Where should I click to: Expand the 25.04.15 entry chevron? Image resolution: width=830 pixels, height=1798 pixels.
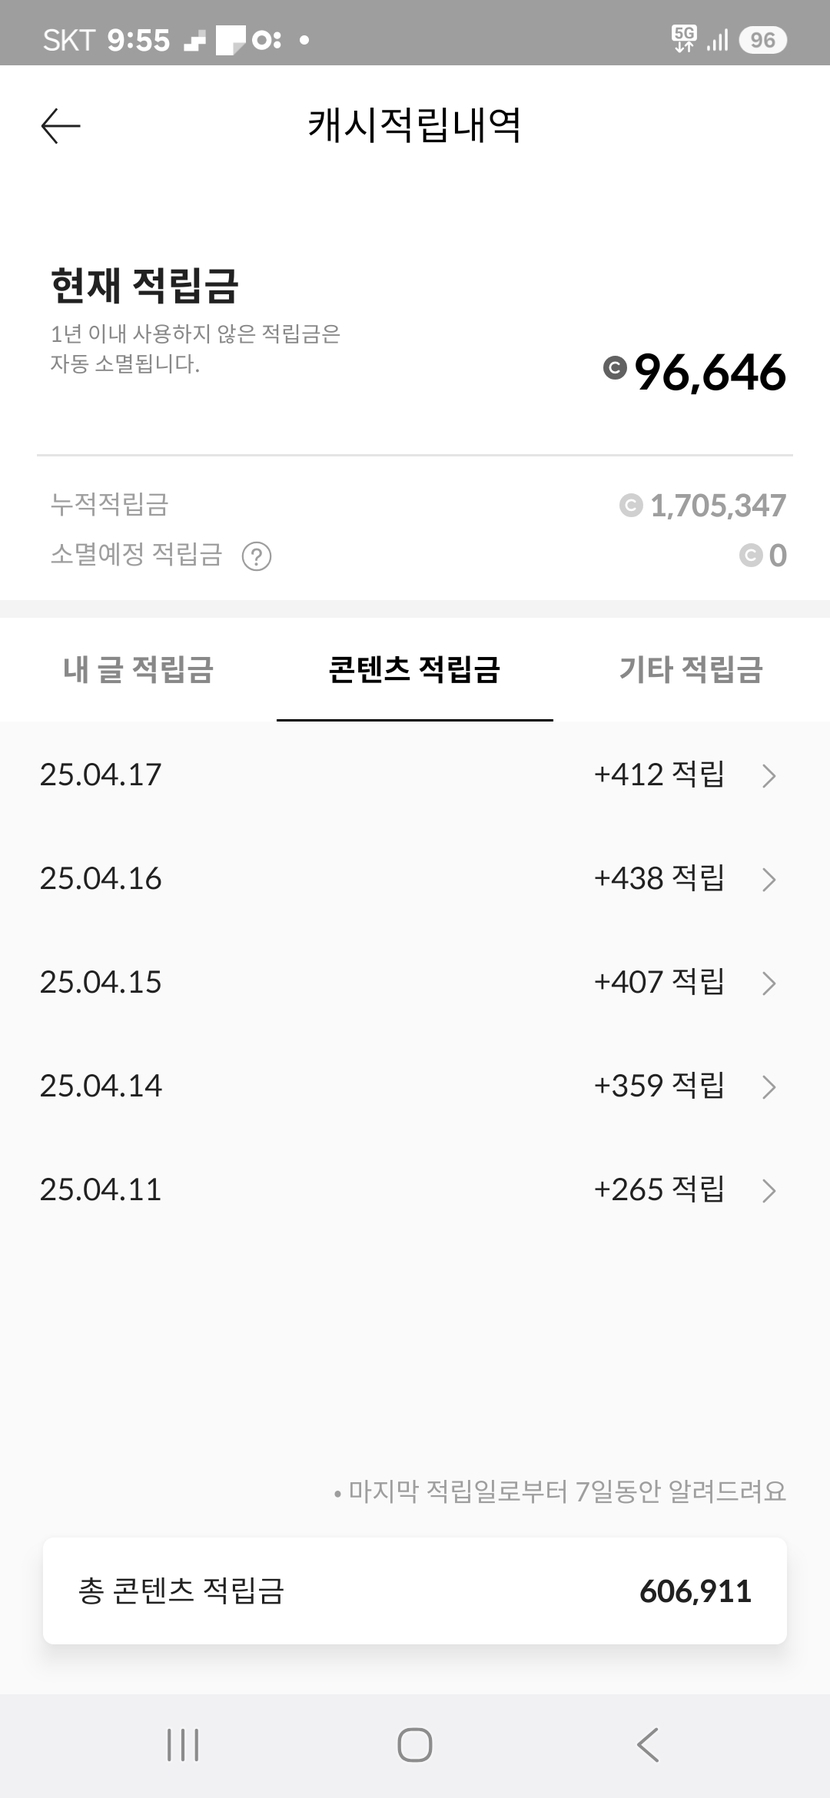(768, 984)
